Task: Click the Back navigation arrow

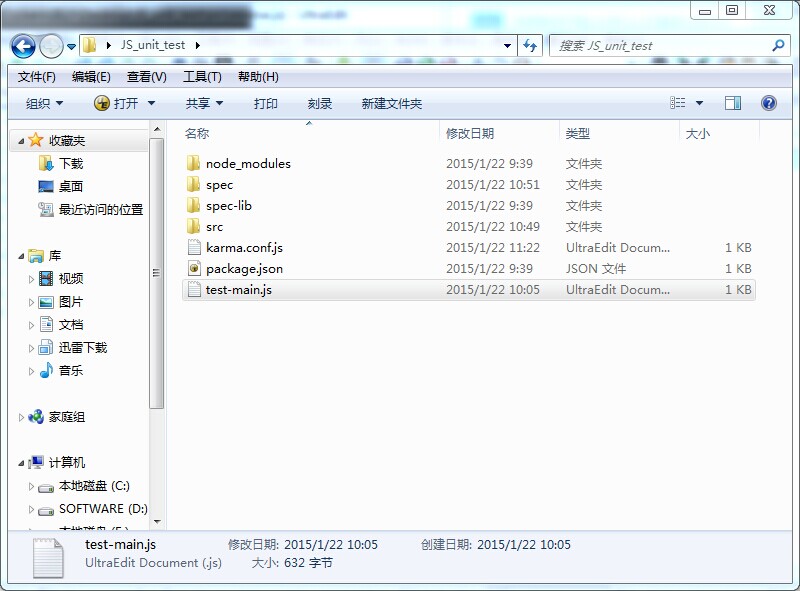Action: (23, 46)
